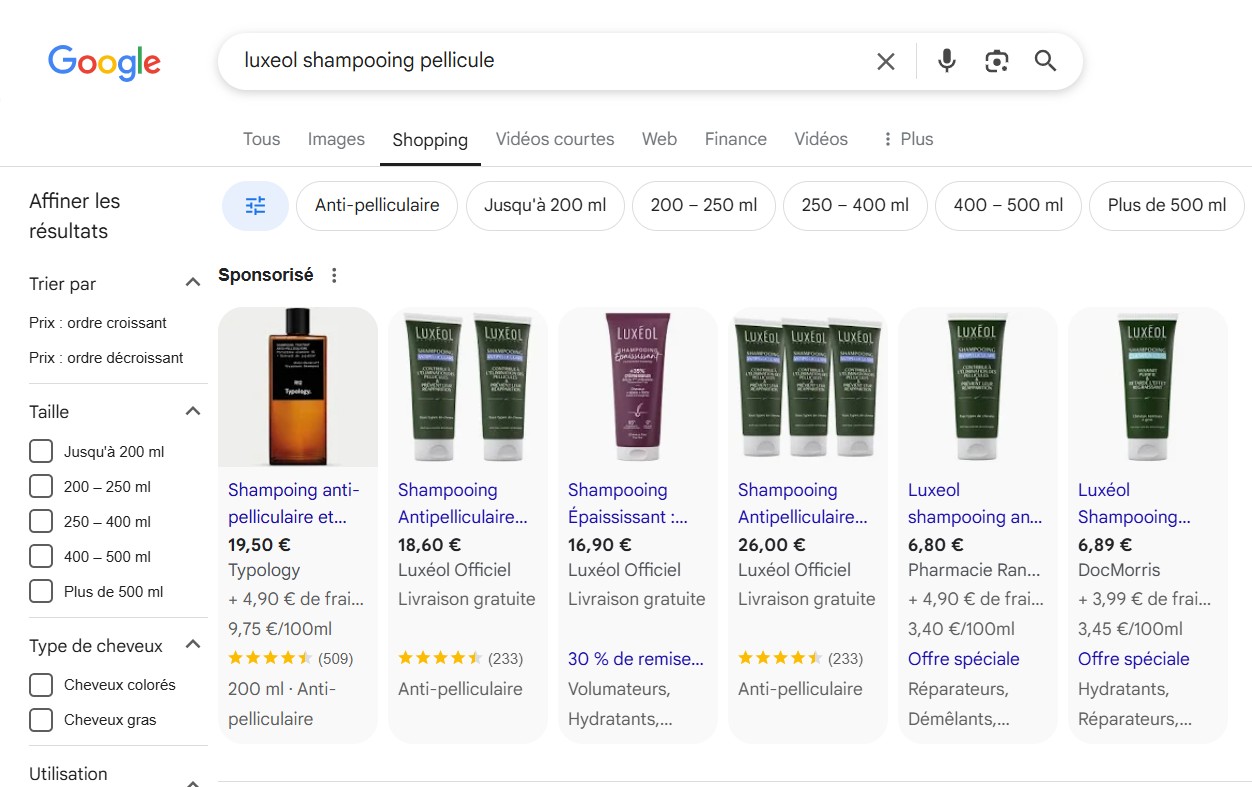
Task: Click the 30 % de remise offer link
Action: (636, 659)
